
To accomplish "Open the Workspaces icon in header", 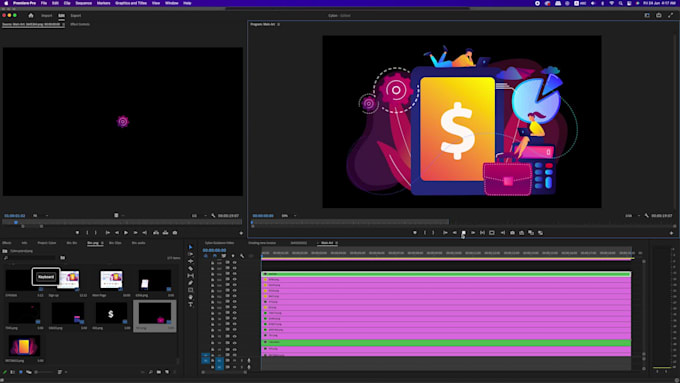I will click(x=647, y=16).
